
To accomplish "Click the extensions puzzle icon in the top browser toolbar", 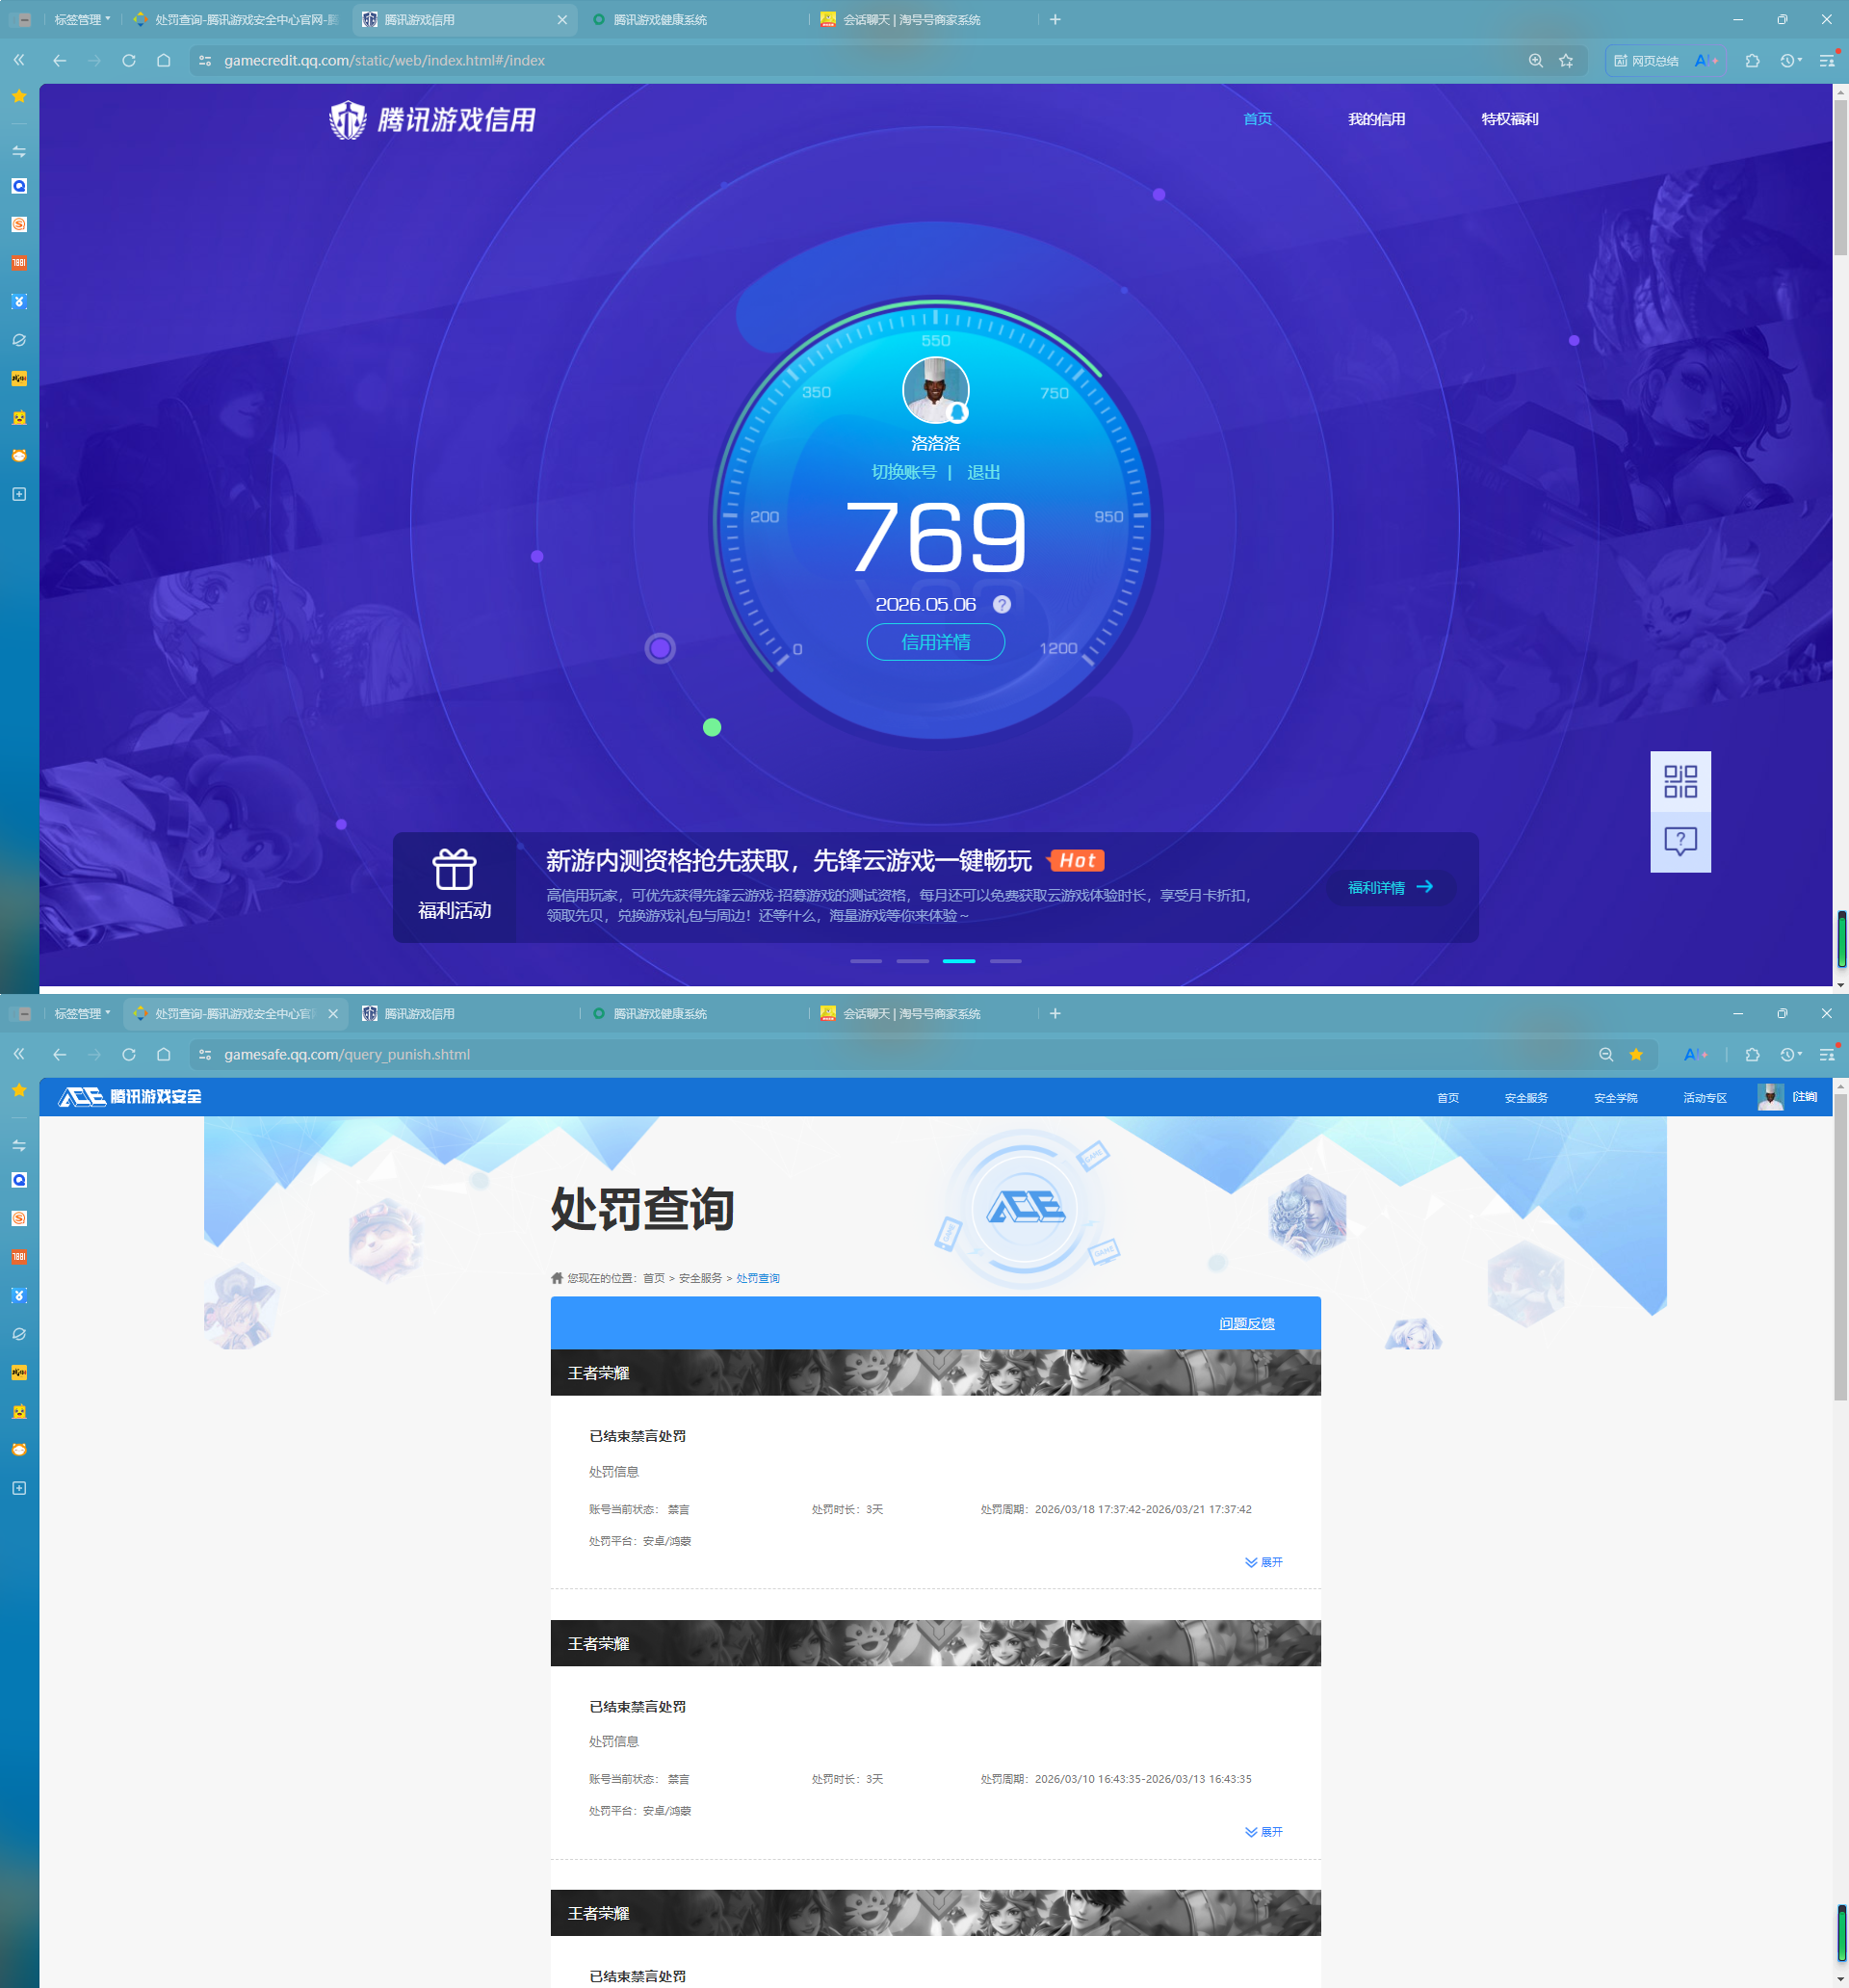I will pyautogui.click(x=1752, y=61).
